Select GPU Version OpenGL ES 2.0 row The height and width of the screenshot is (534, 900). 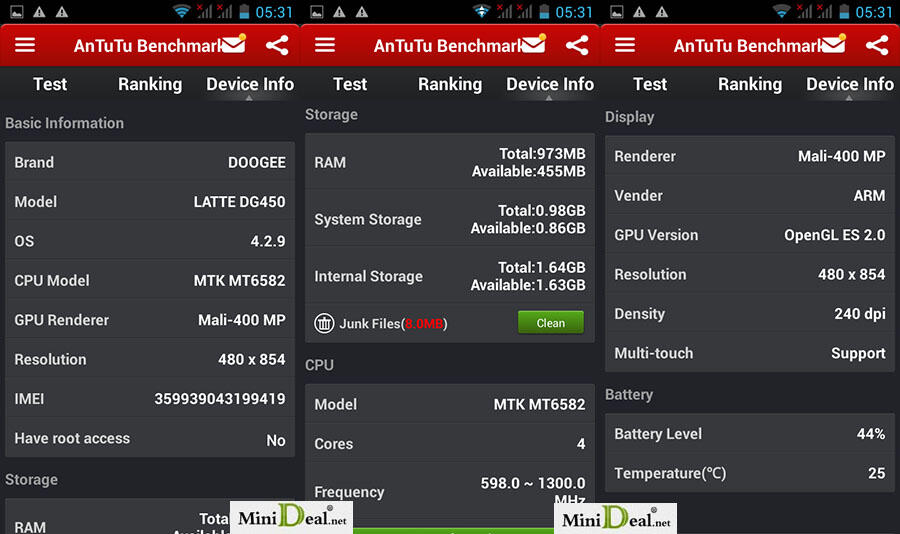750,235
